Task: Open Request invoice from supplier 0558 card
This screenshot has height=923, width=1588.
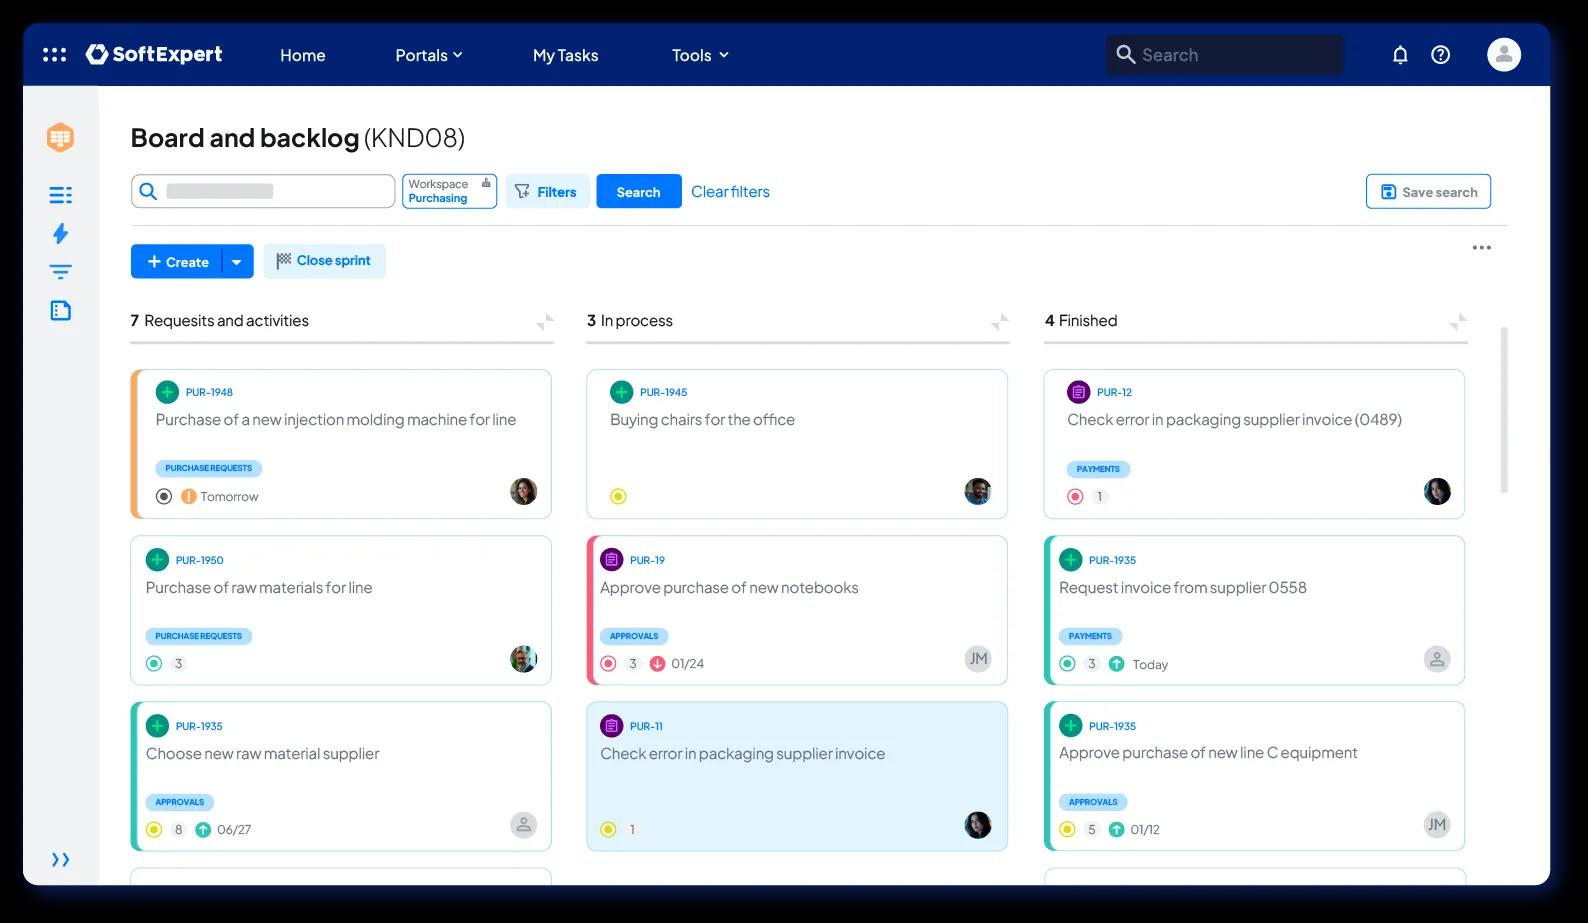Action: pyautogui.click(x=1254, y=610)
